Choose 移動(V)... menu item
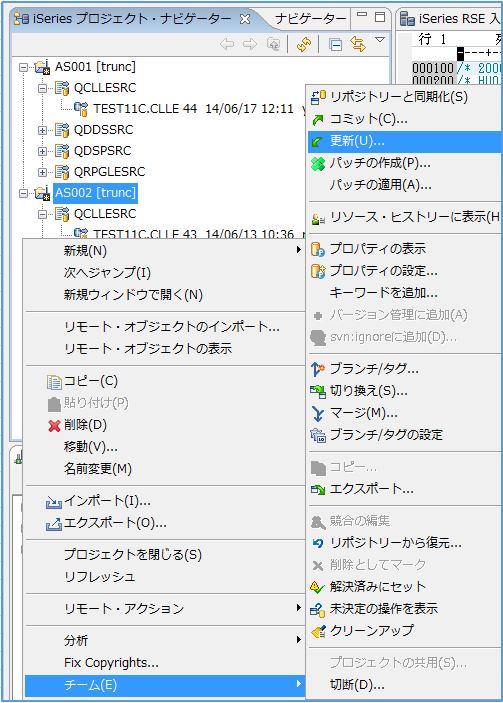 coord(165,447)
